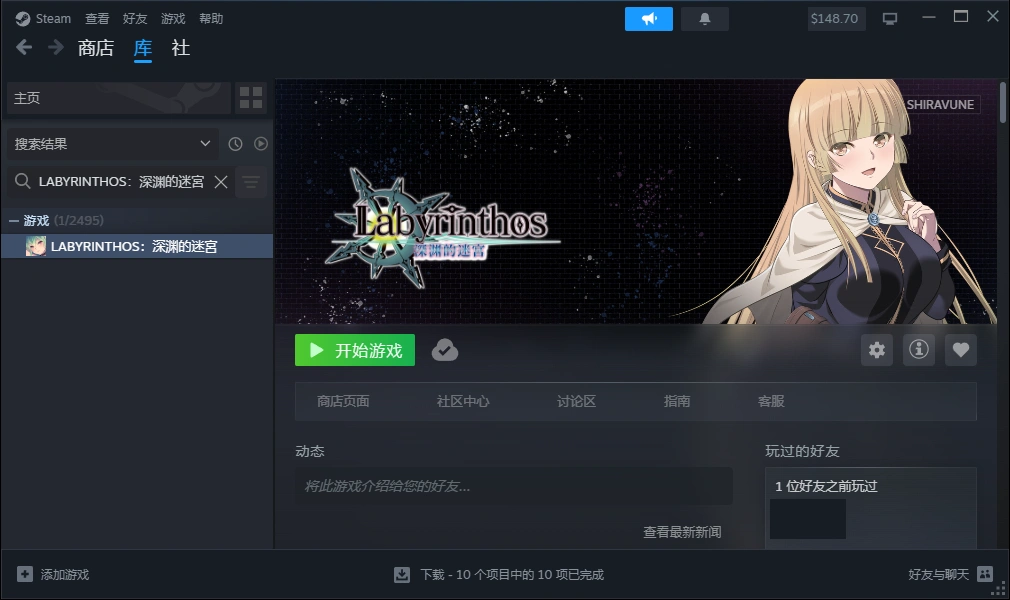Expand the 搜索结果 dropdown
Viewport: 1010px width, 600px height.
click(x=113, y=144)
